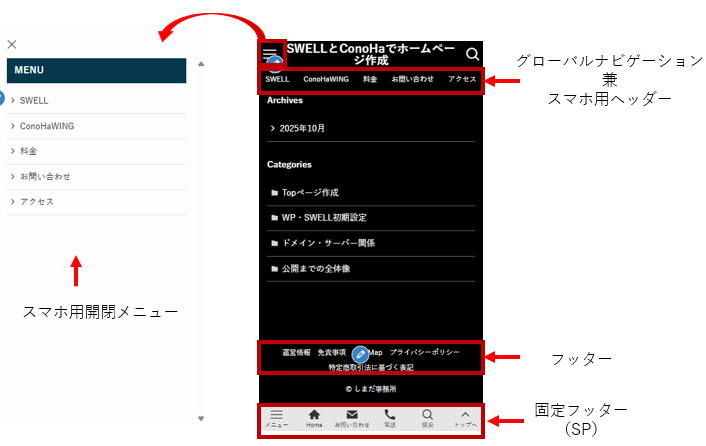Screen dimensions: 706x446
Task: Click the site title SWELLとConoHaでホームページ作成
Action: 371,54
